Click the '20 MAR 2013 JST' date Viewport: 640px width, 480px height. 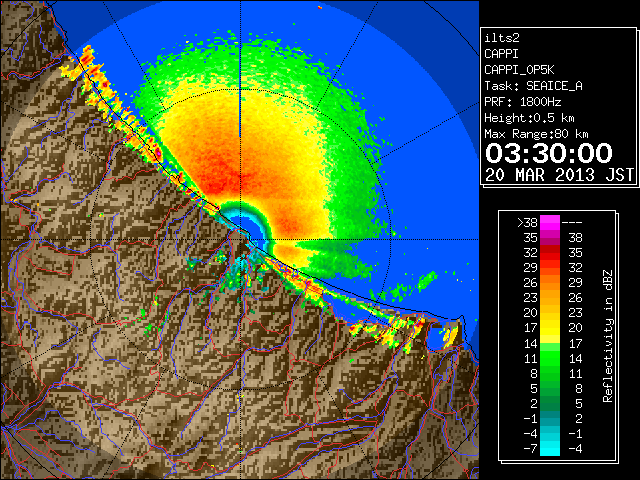coord(560,175)
